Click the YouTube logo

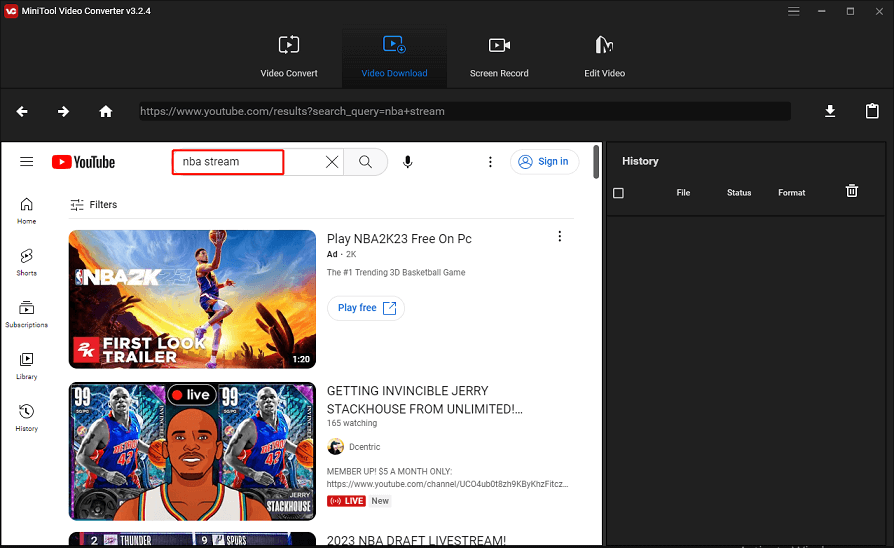[83, 162]
